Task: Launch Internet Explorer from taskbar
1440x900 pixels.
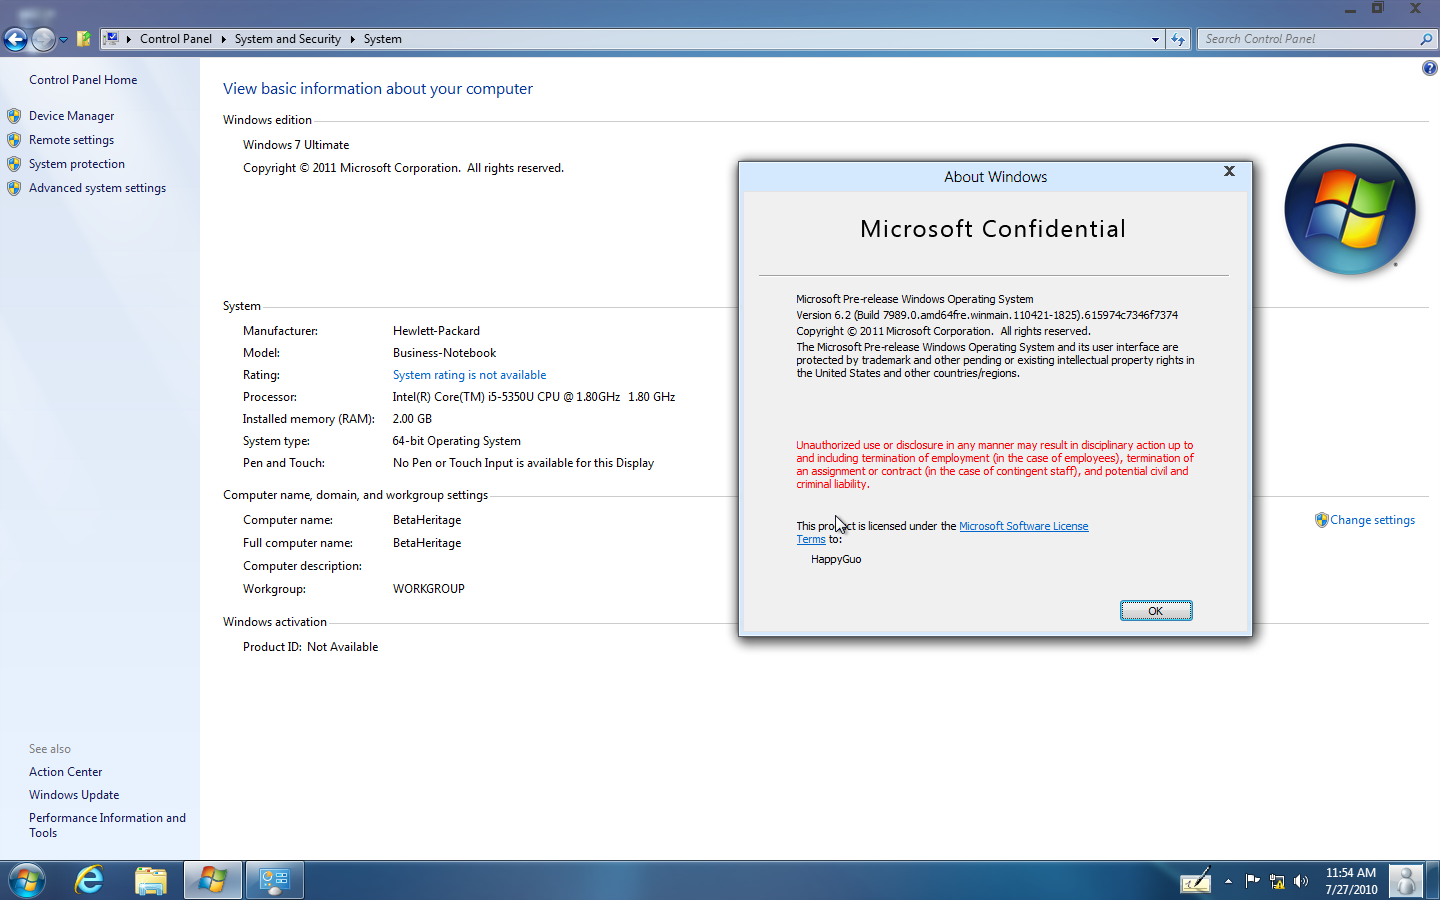Action: point(89,881)
